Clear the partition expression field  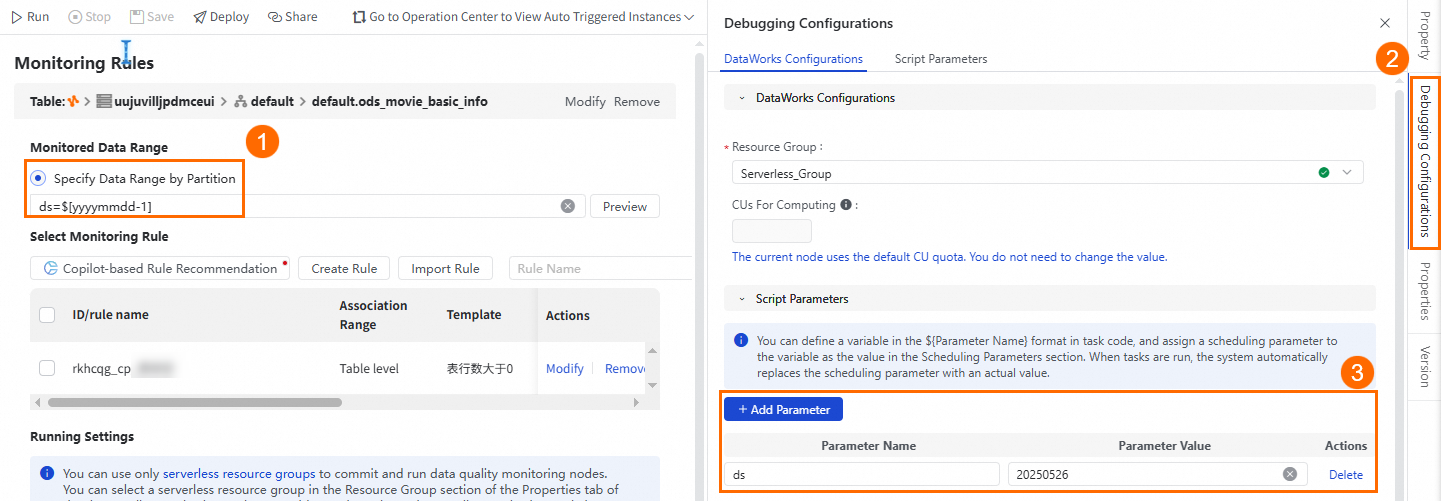pyautogui.click(x=568, y=206)
